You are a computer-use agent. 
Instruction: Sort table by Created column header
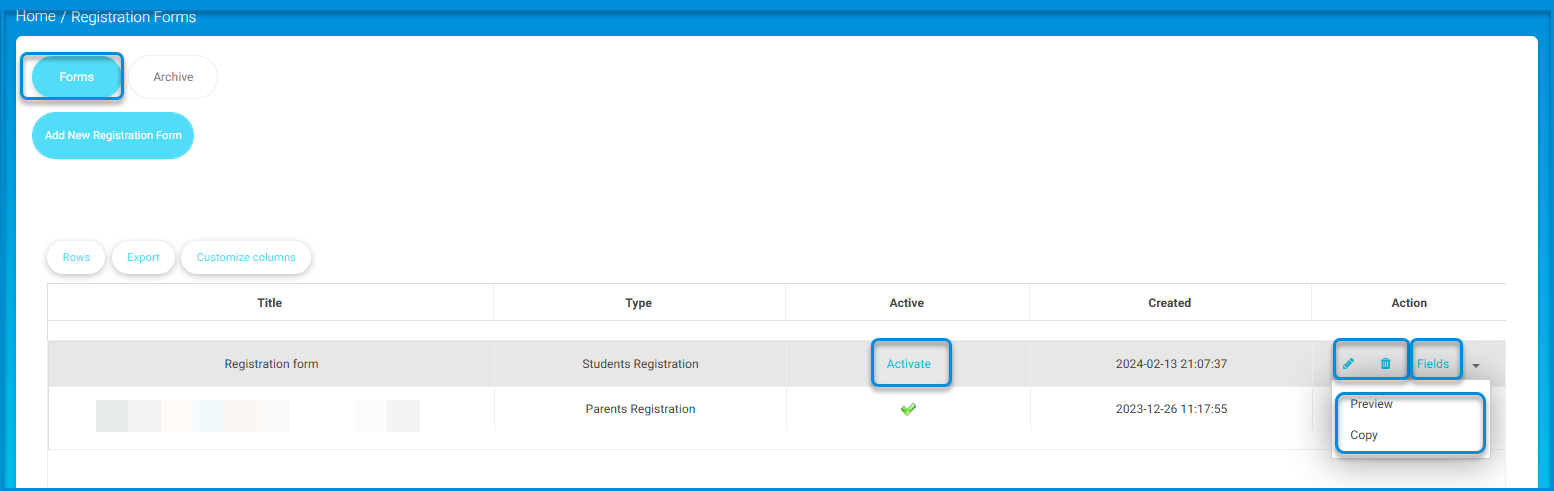click(x=1169, y=303)
